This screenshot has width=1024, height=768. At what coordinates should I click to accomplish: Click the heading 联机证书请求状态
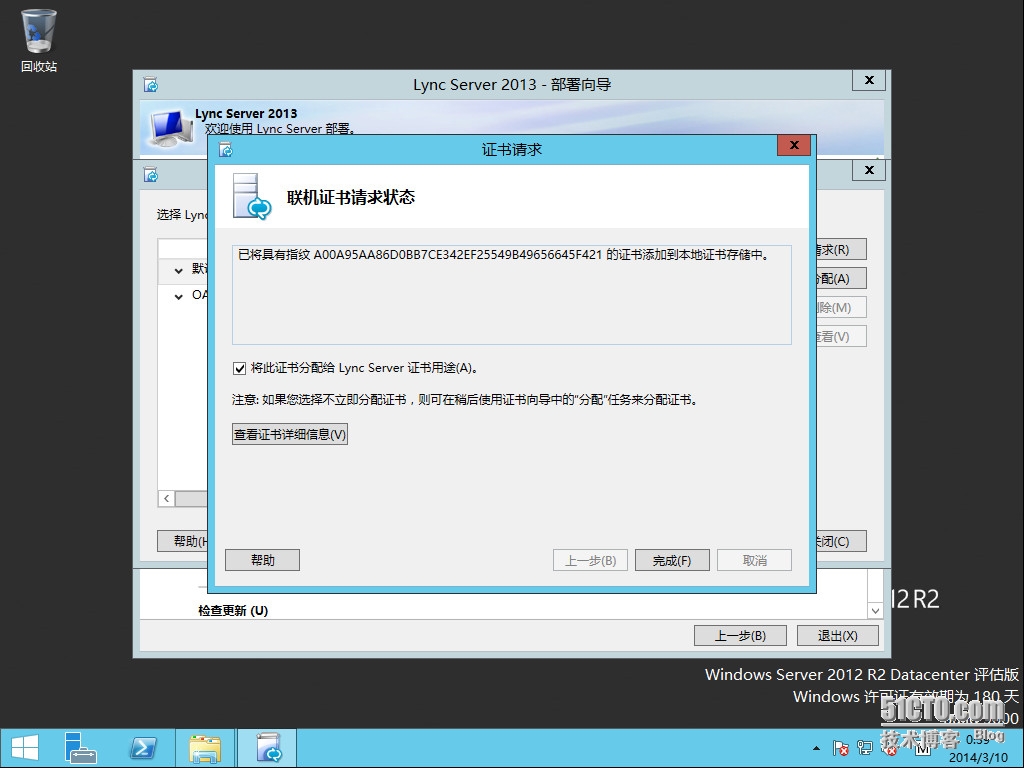pos(351,197)
